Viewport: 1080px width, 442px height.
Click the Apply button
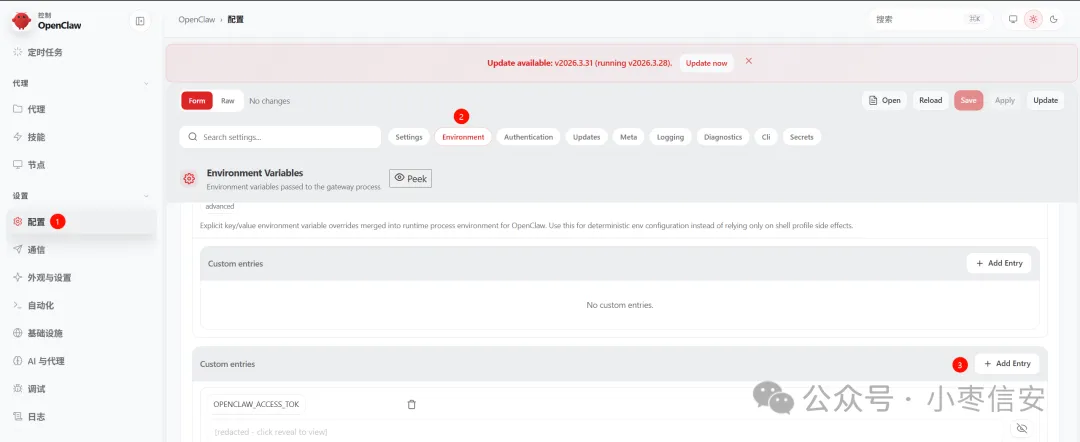(1005, 101)
